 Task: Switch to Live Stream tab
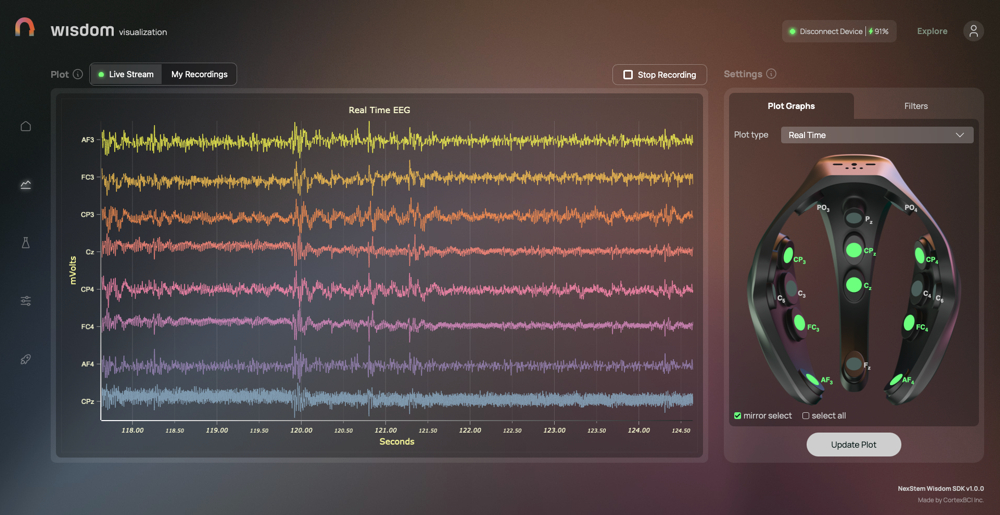pos(126,75)
